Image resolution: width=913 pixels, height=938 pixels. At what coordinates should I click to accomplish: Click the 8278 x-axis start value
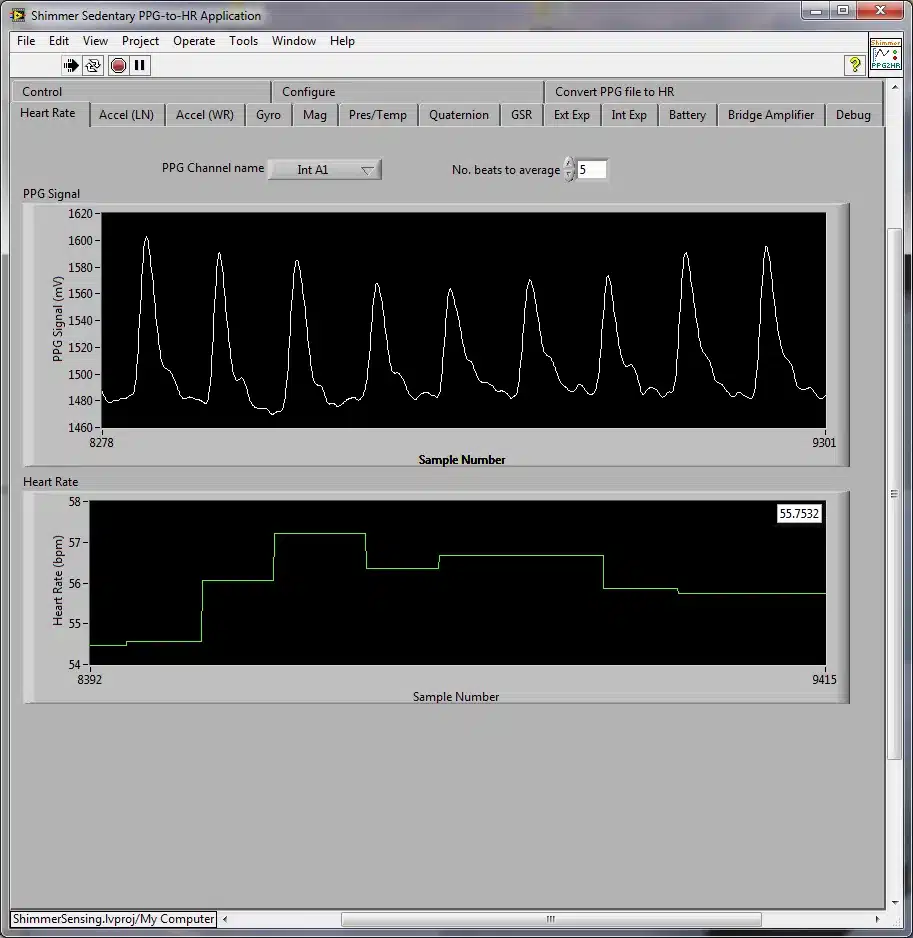point(101,443)
